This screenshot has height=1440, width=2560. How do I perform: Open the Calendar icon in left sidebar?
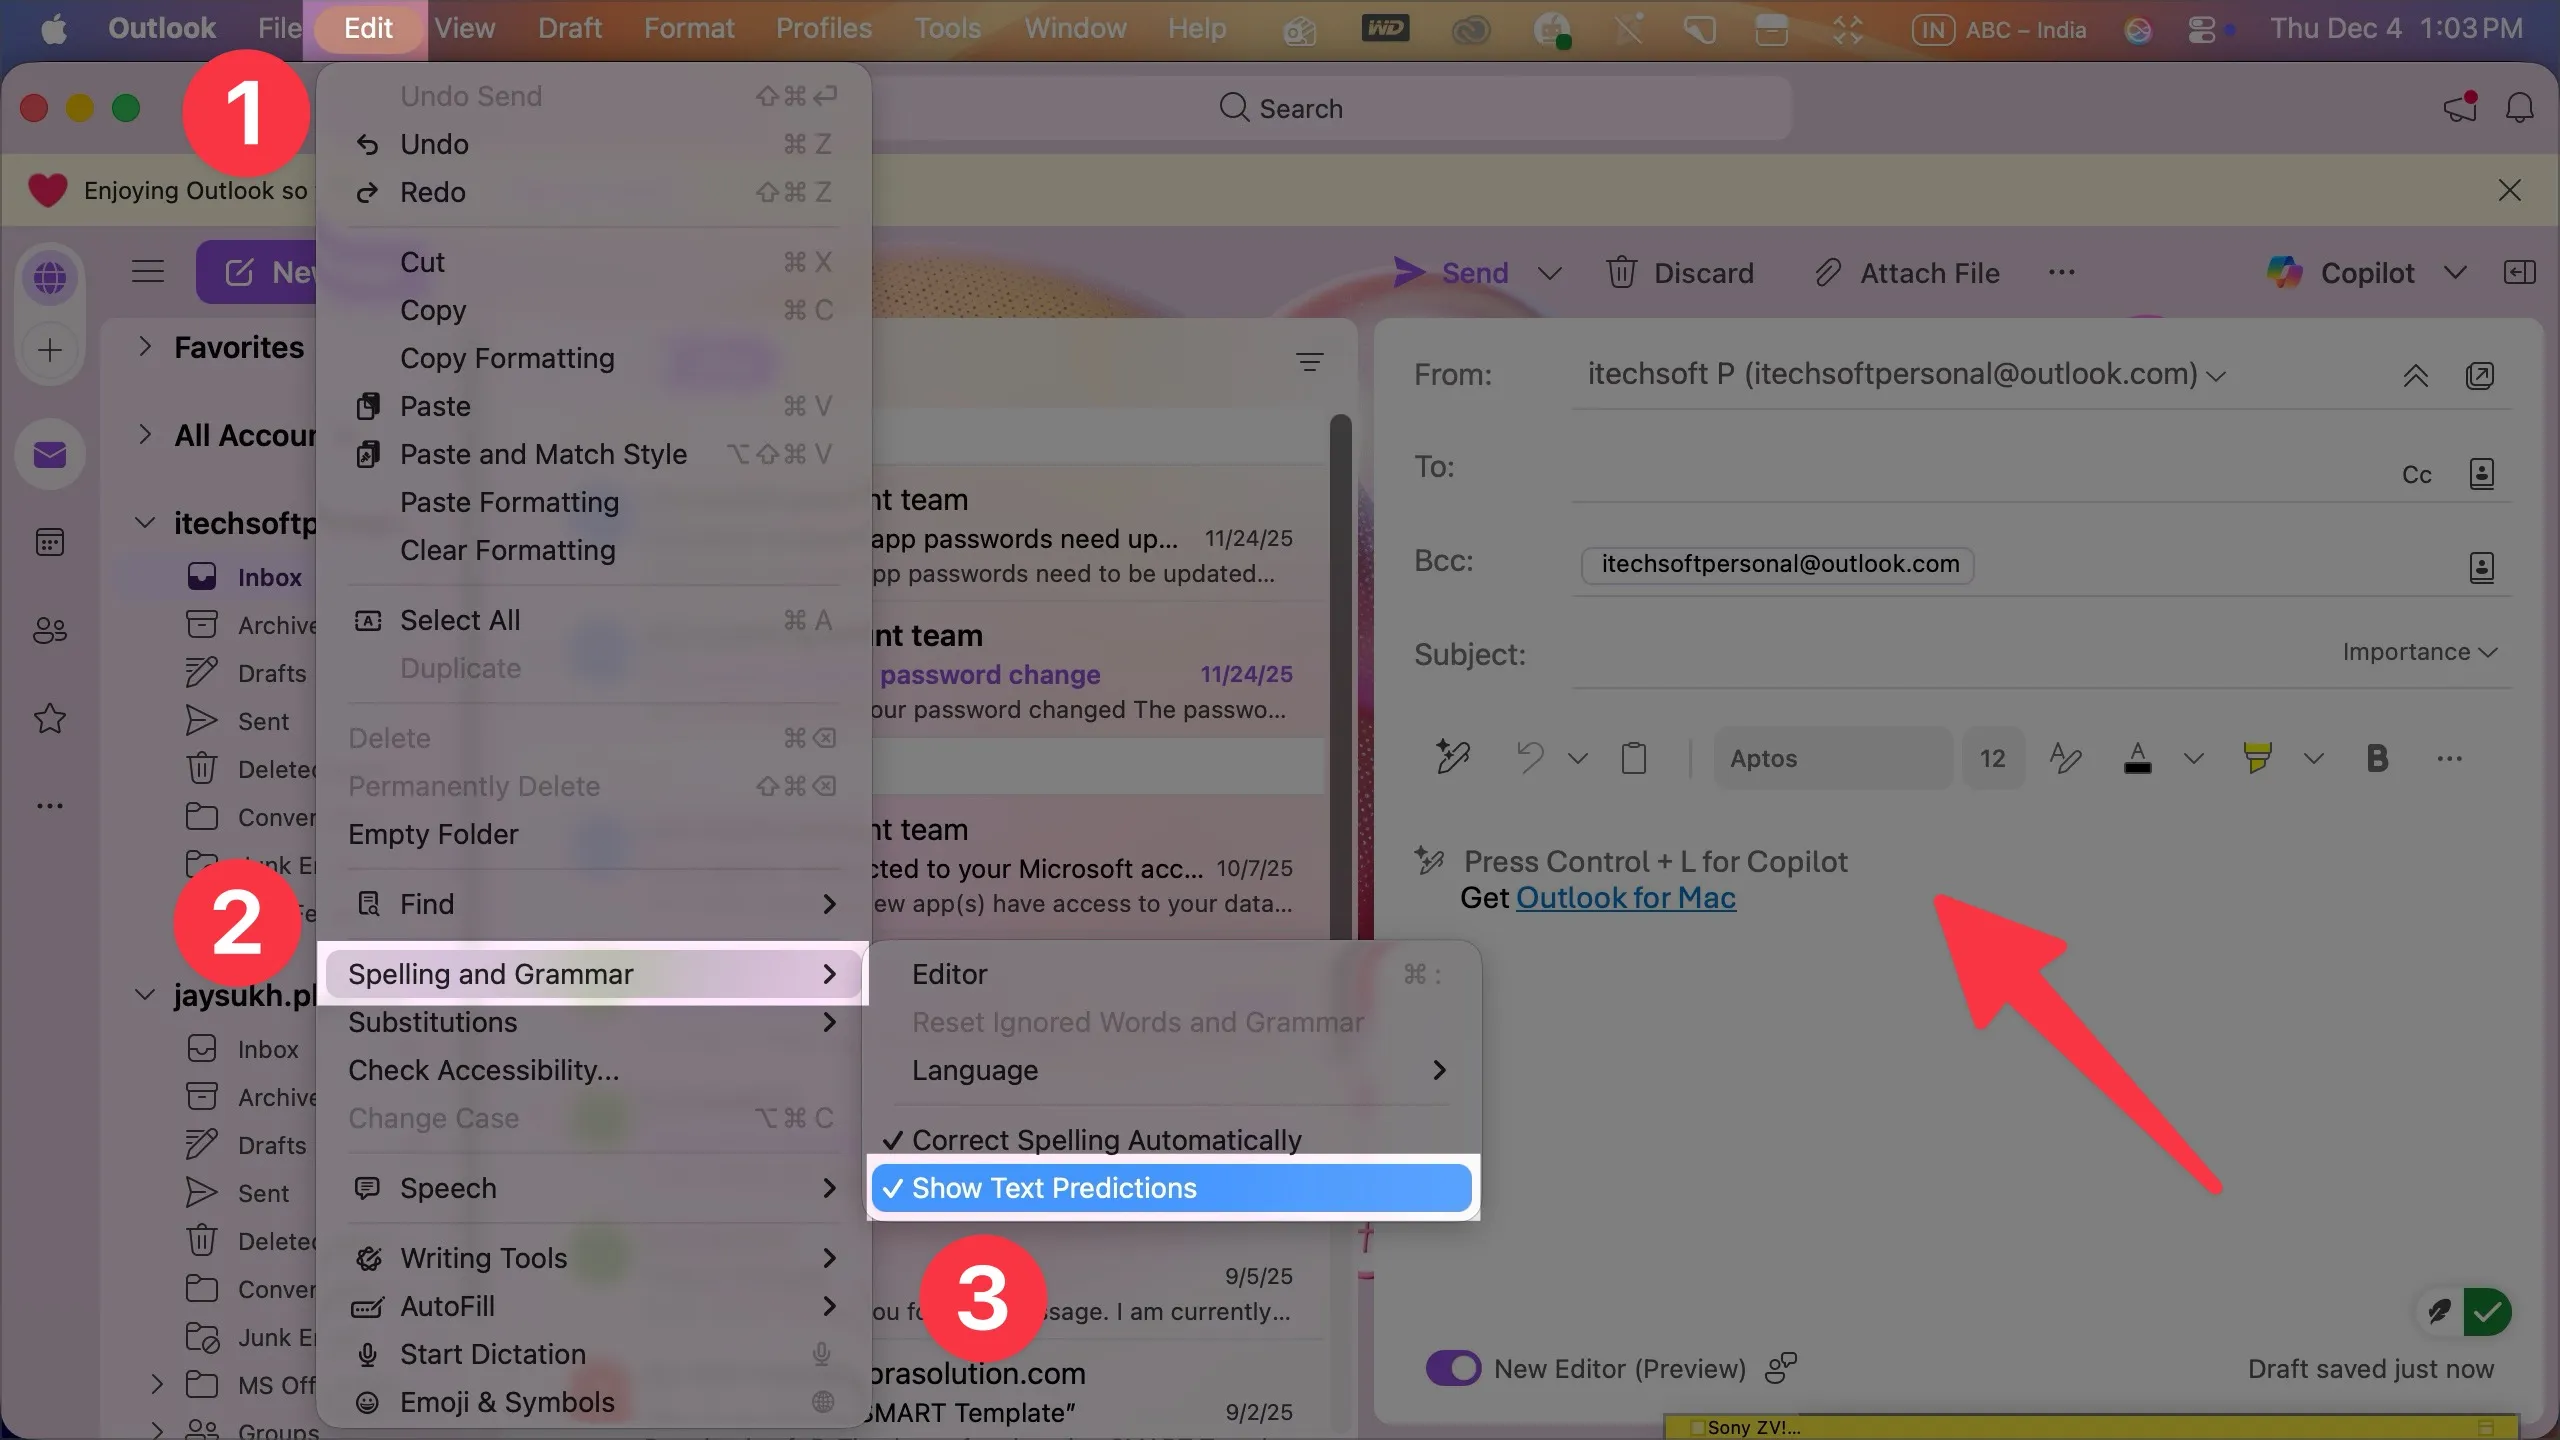coord(50,543)
